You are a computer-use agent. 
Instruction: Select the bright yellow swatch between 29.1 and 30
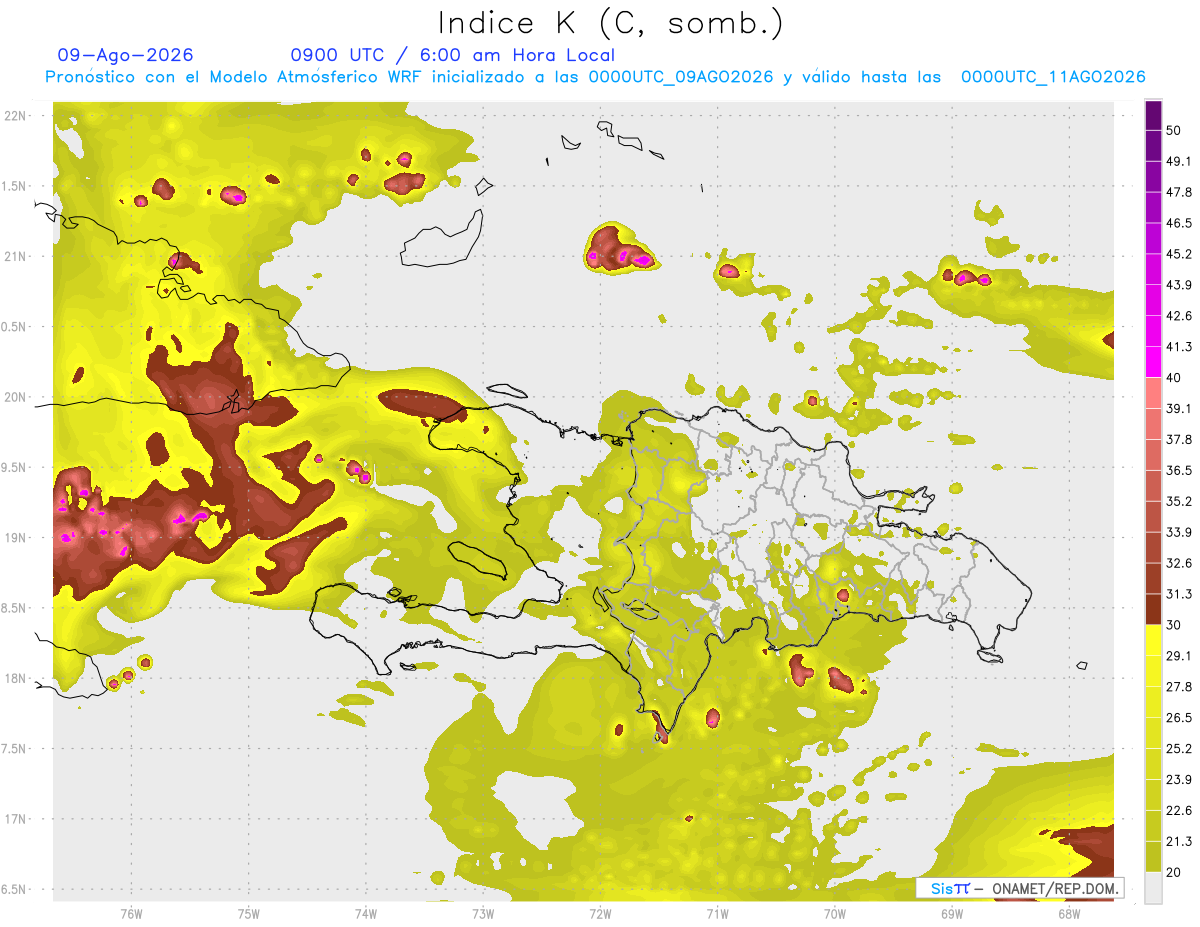click(x=1154, y=640)
